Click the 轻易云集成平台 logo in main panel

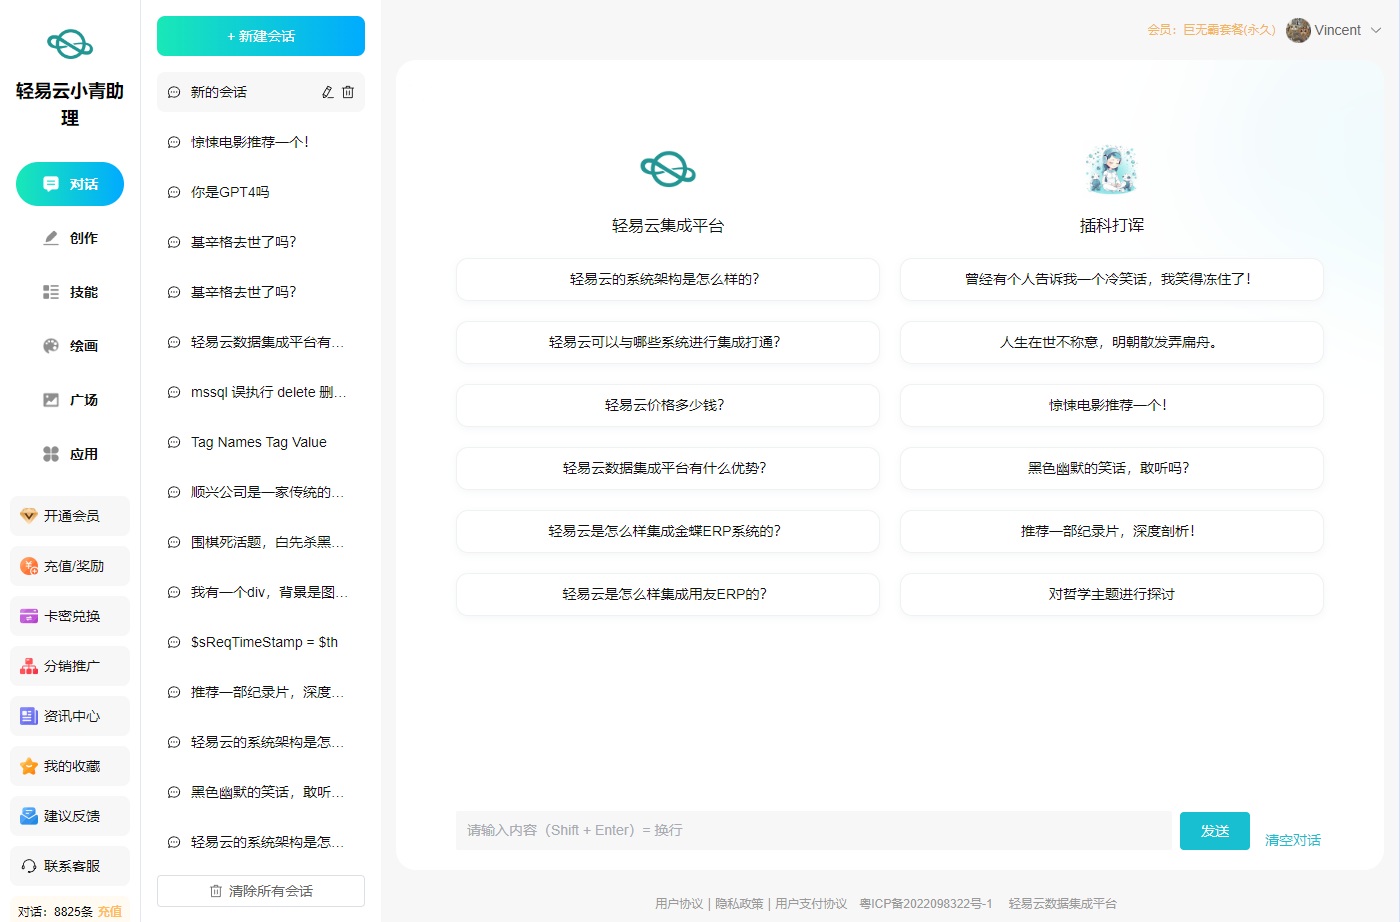point(668,169)
